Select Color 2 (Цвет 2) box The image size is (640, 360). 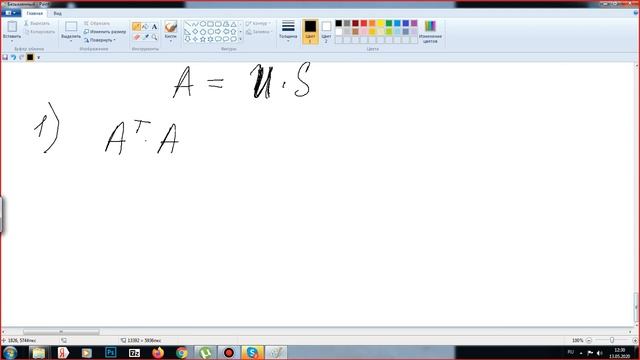326,31
